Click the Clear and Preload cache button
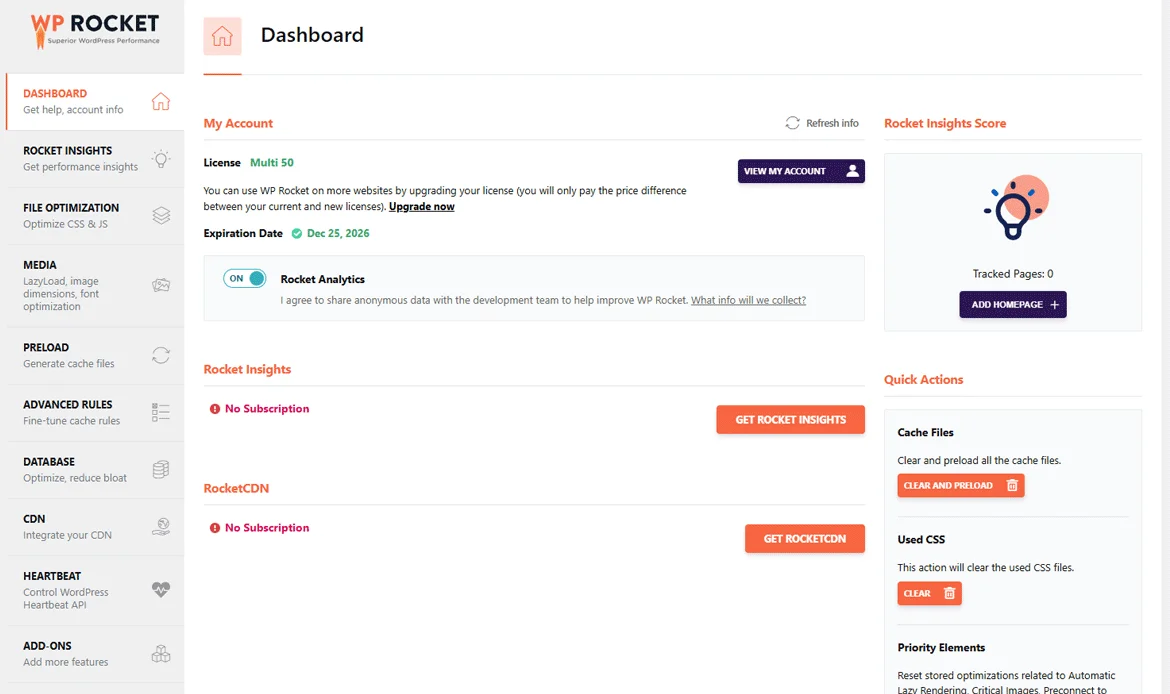This screenshot has height=694, width=1170. pos(960,486)
